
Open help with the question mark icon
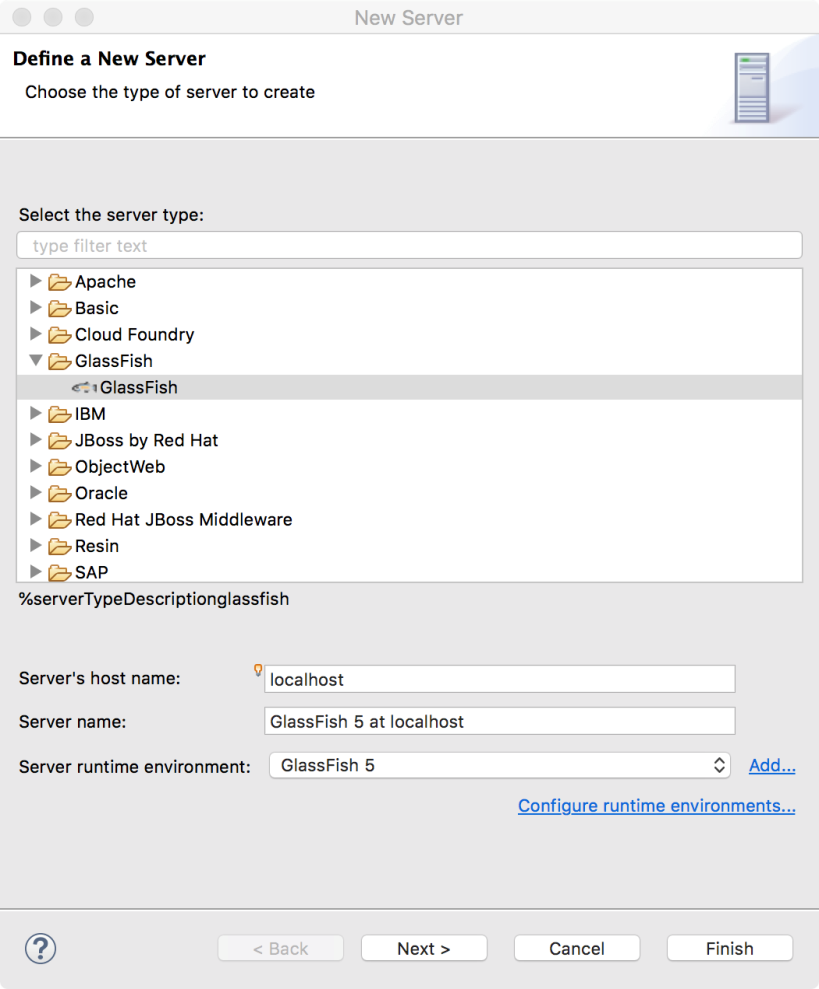pos(40,948)
